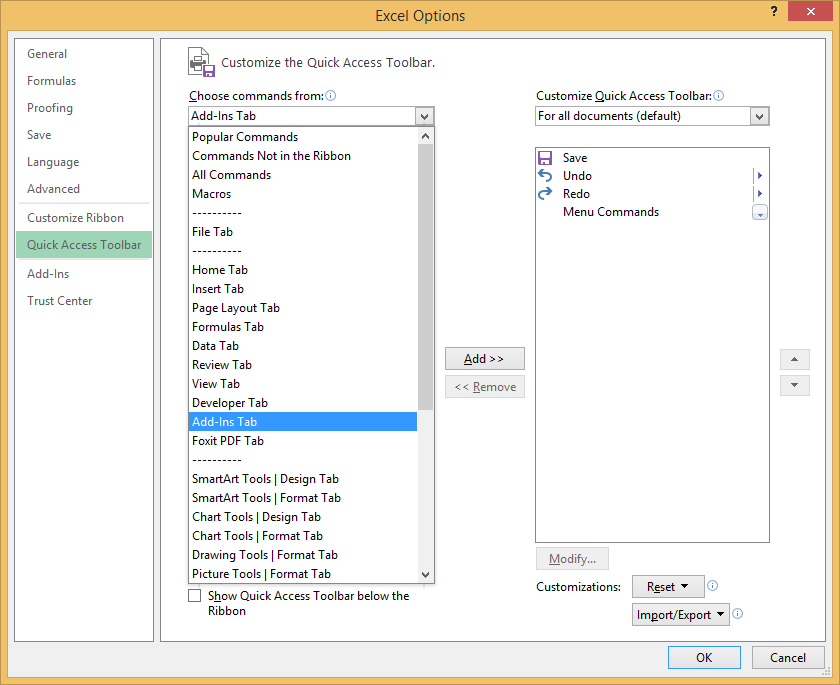
Task: Click submenu arrow beside Undo
Action: (x=760, y=176)
